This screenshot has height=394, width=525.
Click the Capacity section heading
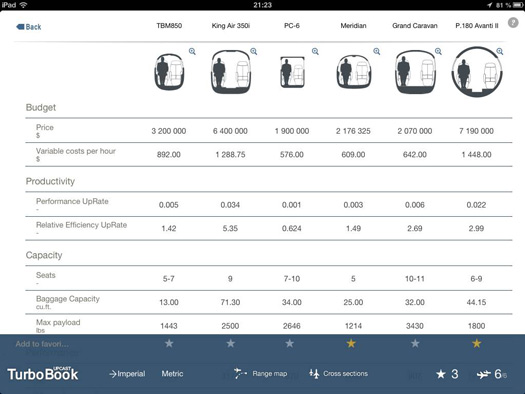coord(44,255)
